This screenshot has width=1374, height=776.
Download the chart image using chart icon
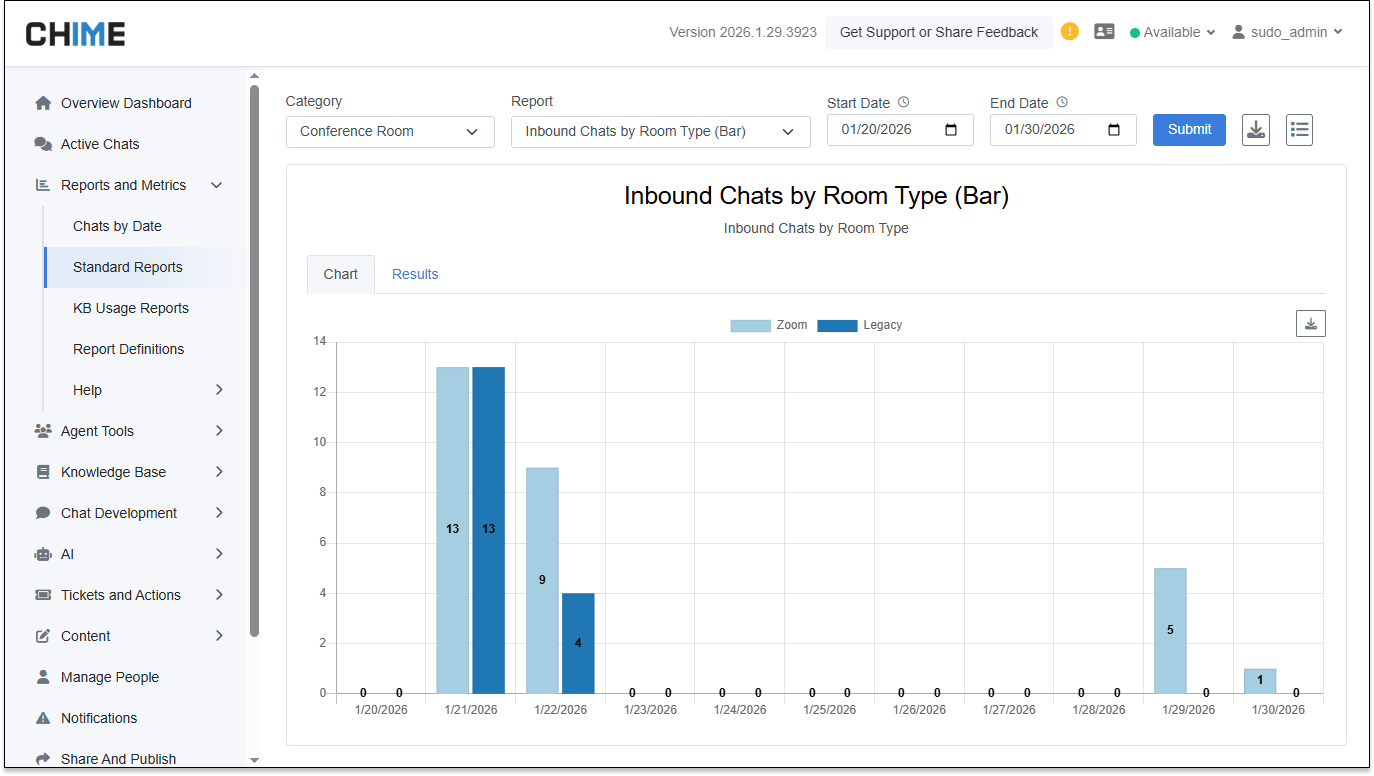(1310, 324)
